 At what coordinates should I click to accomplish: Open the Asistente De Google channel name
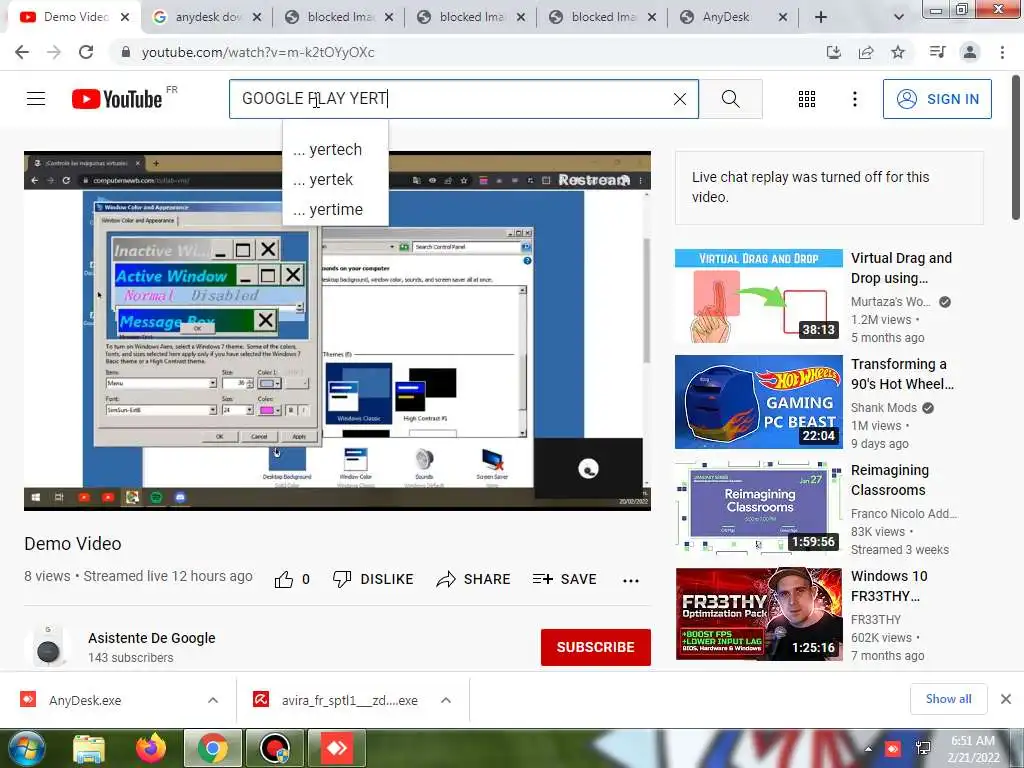[152, 638]
